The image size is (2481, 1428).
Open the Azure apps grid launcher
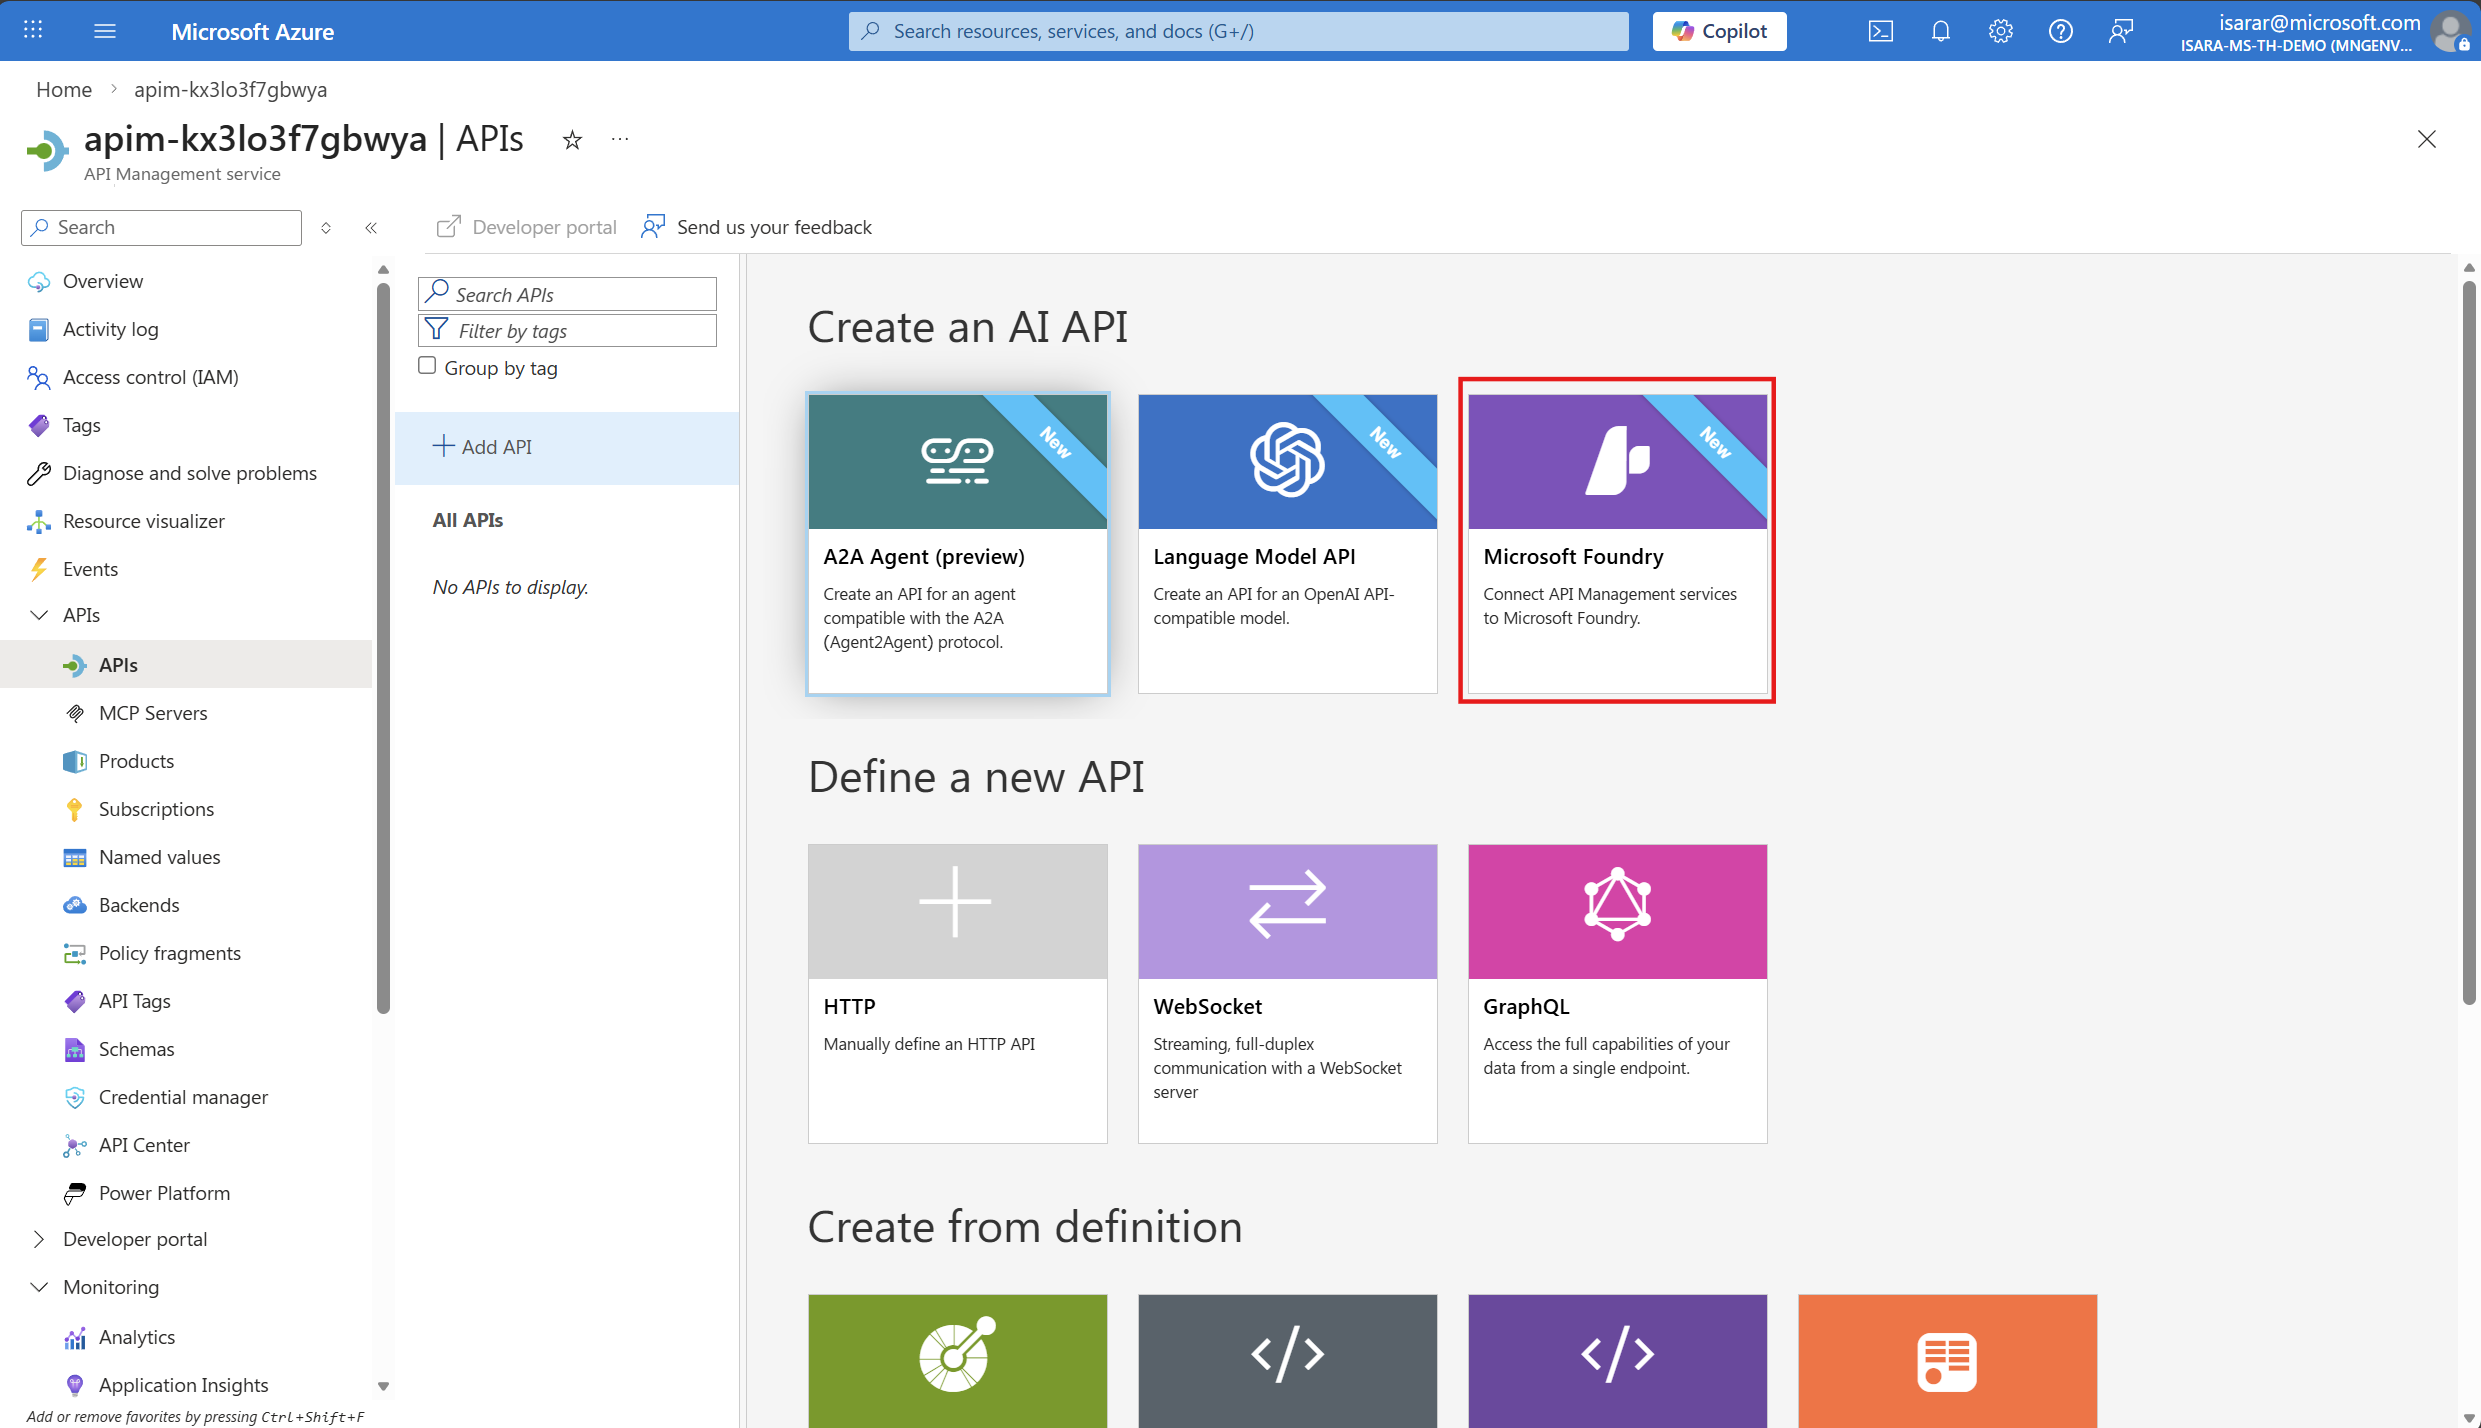point(33,30)
